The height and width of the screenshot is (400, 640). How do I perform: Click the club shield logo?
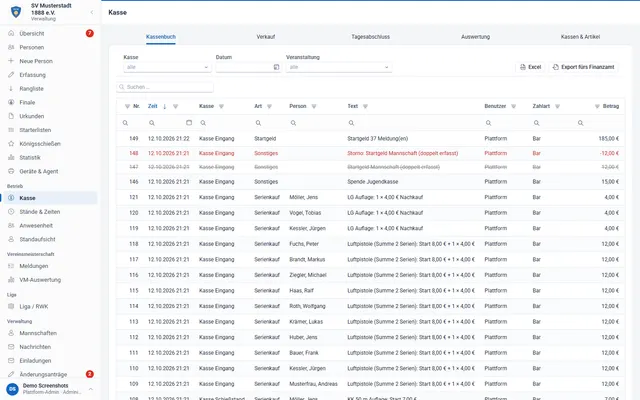click(16, 12)
